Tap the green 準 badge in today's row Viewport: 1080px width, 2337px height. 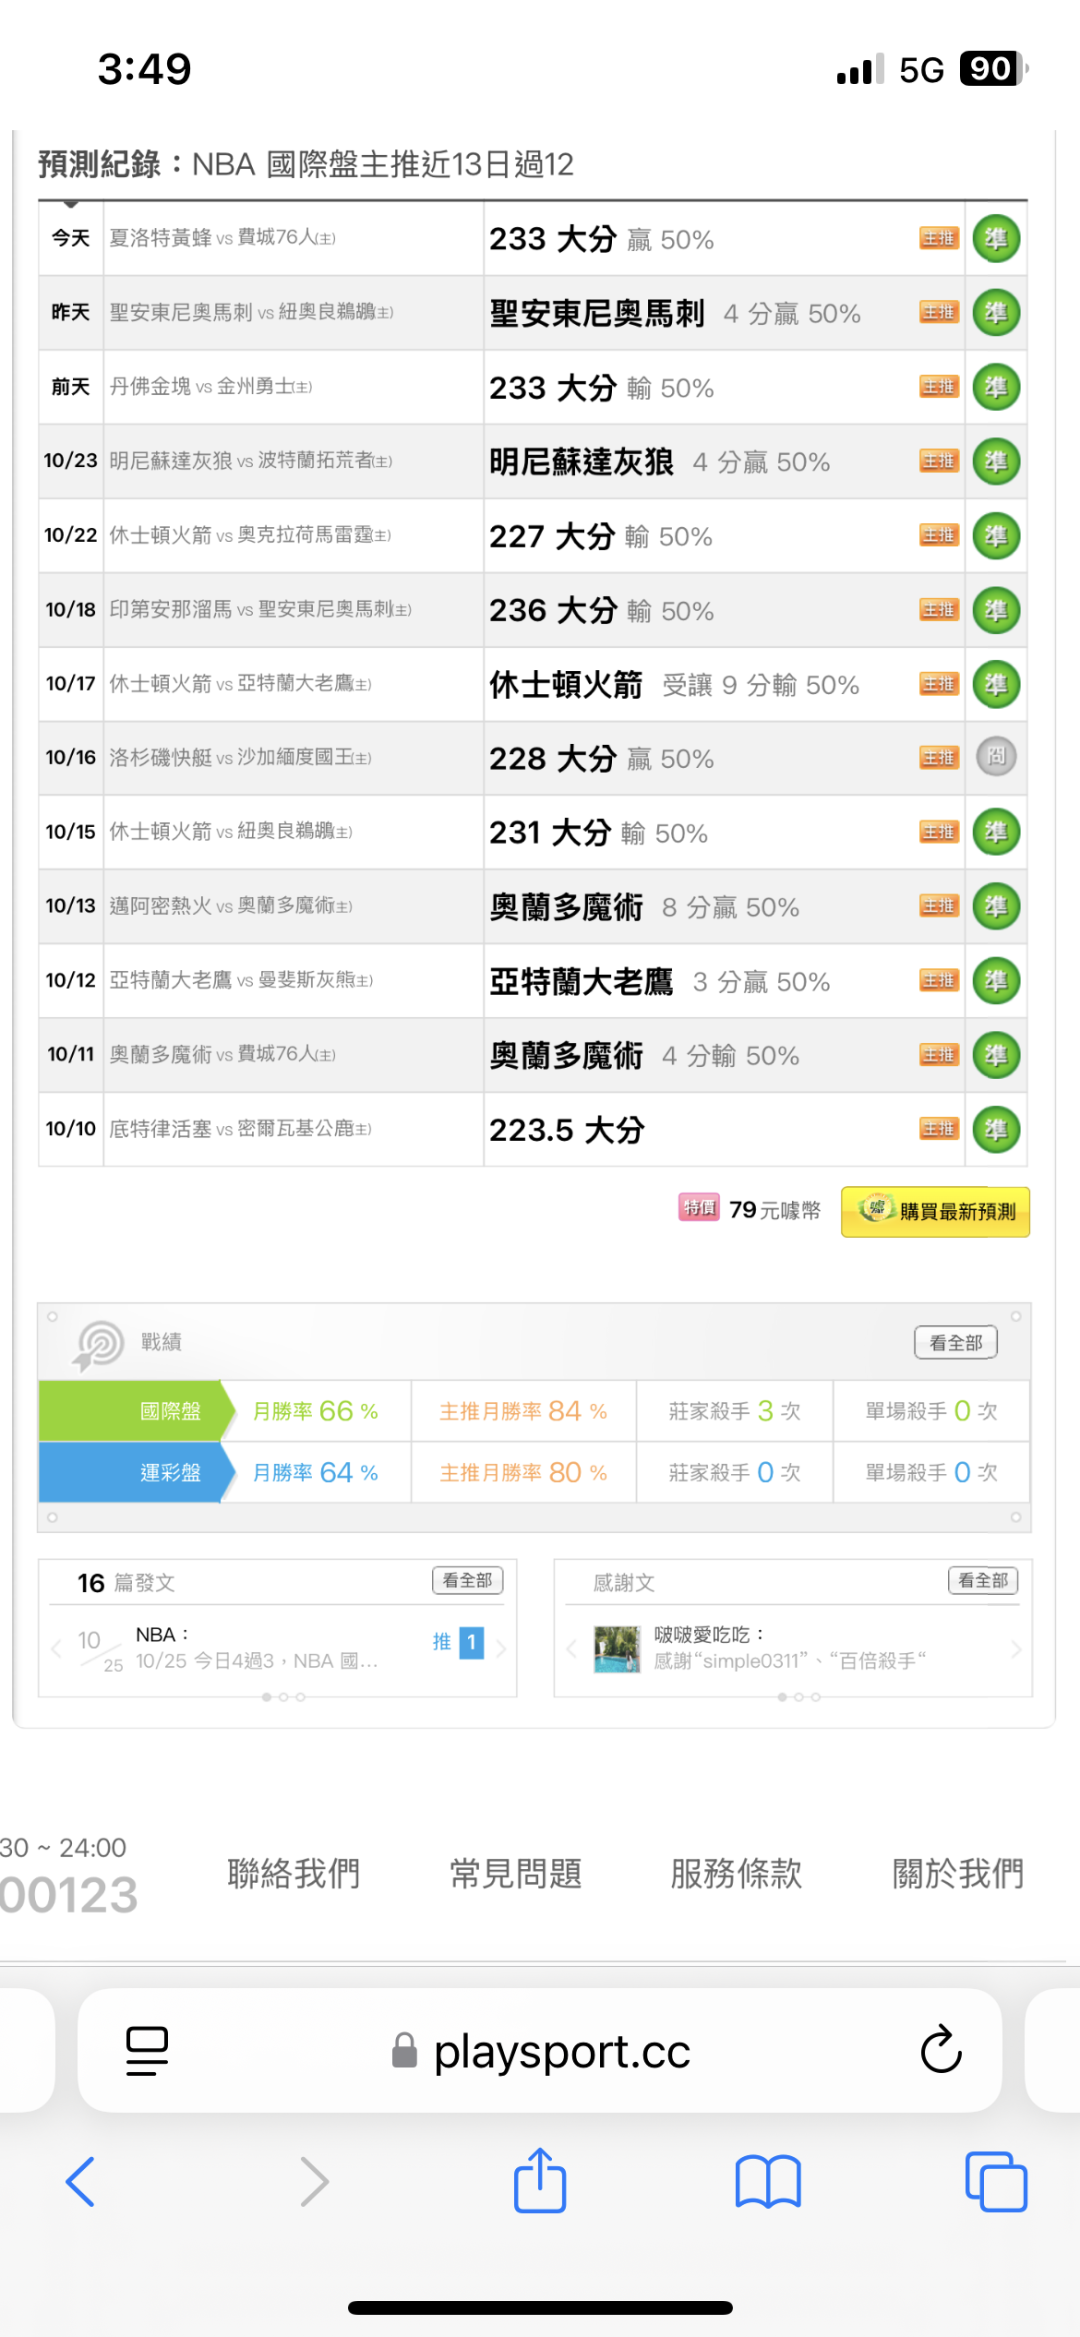[996, 239]
